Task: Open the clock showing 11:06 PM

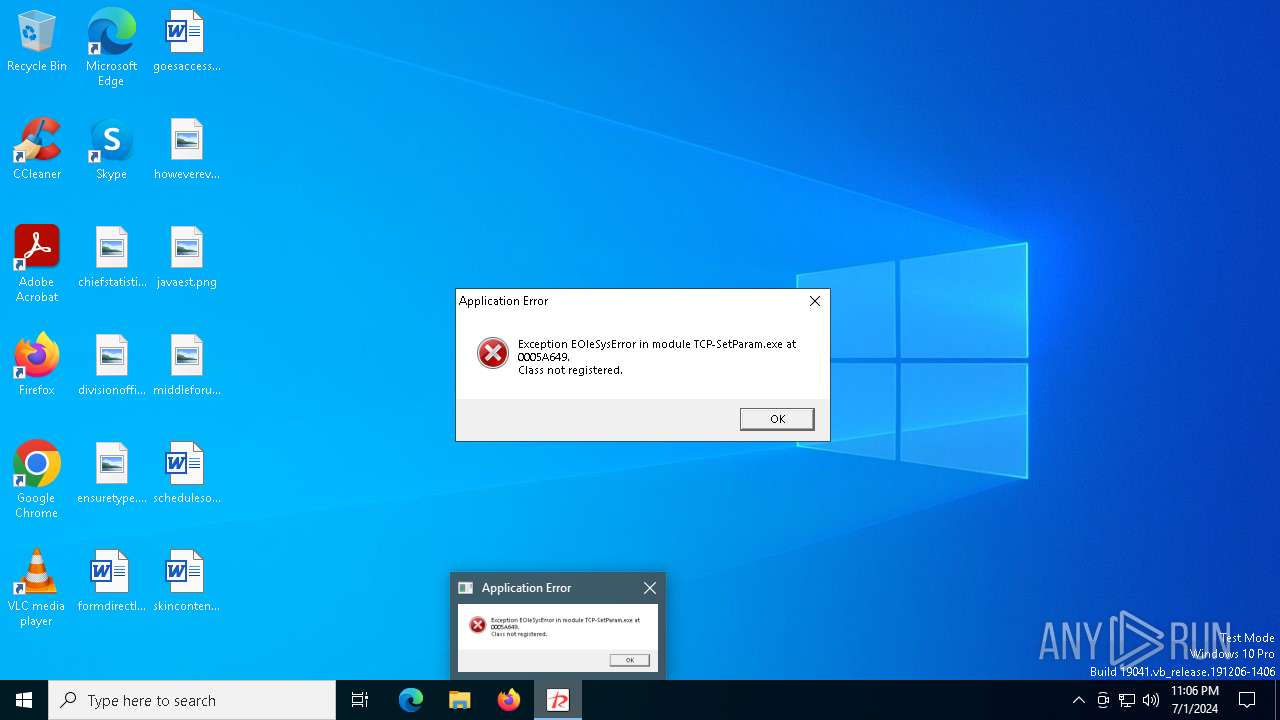Action: click(x=1195, y=700)
